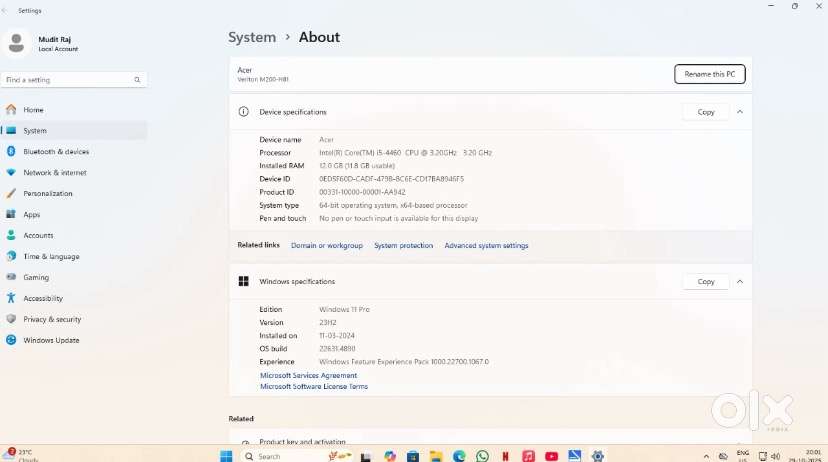Viewport: 828px width, 462px height.
Task: Click the Find a setting search box
Action: click(68, 80)
